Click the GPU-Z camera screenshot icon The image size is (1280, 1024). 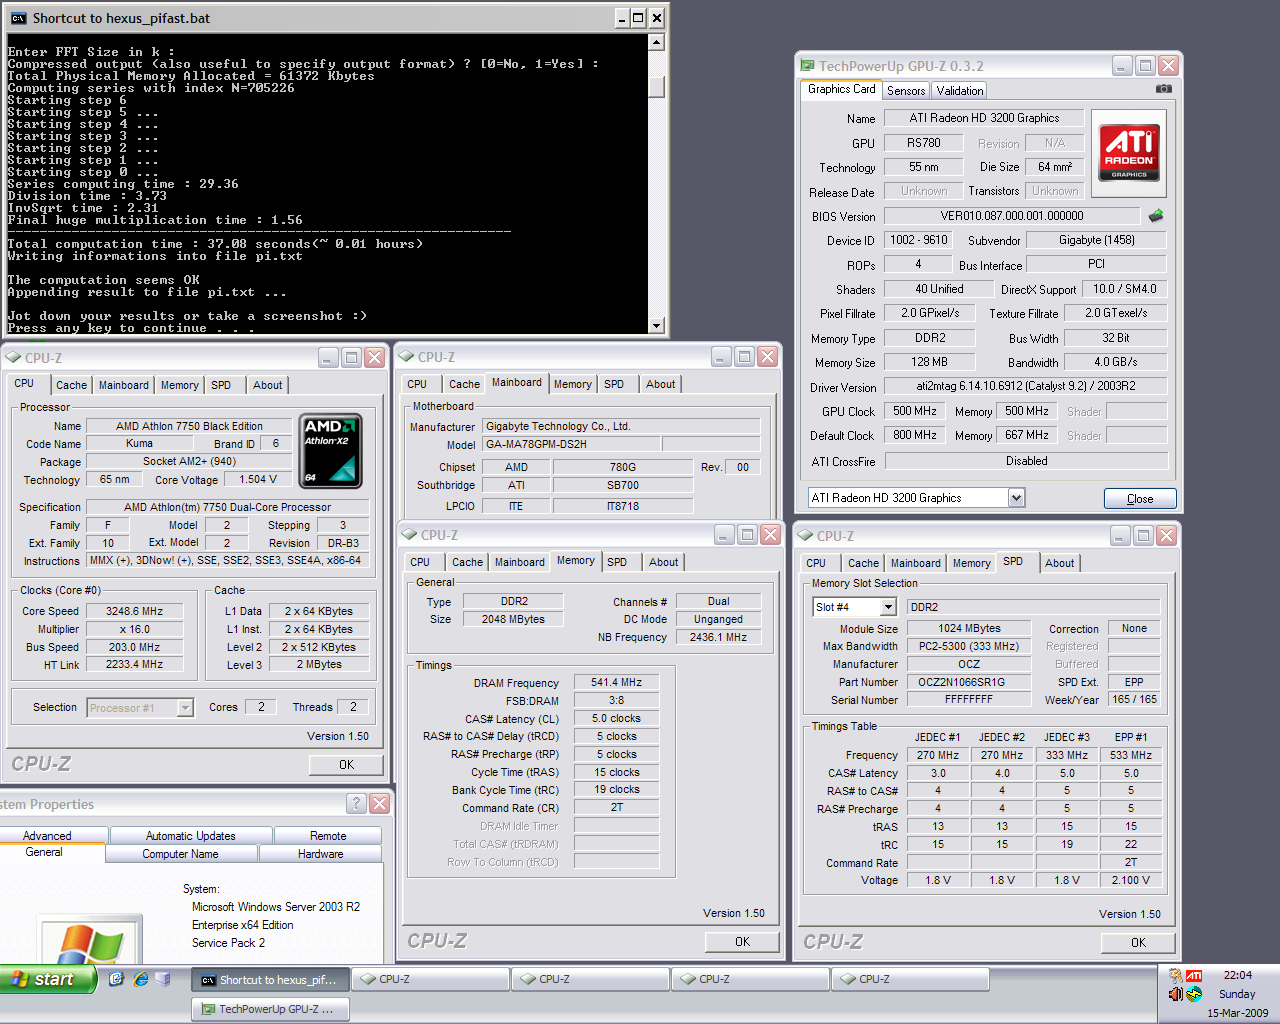point(1164,89)
